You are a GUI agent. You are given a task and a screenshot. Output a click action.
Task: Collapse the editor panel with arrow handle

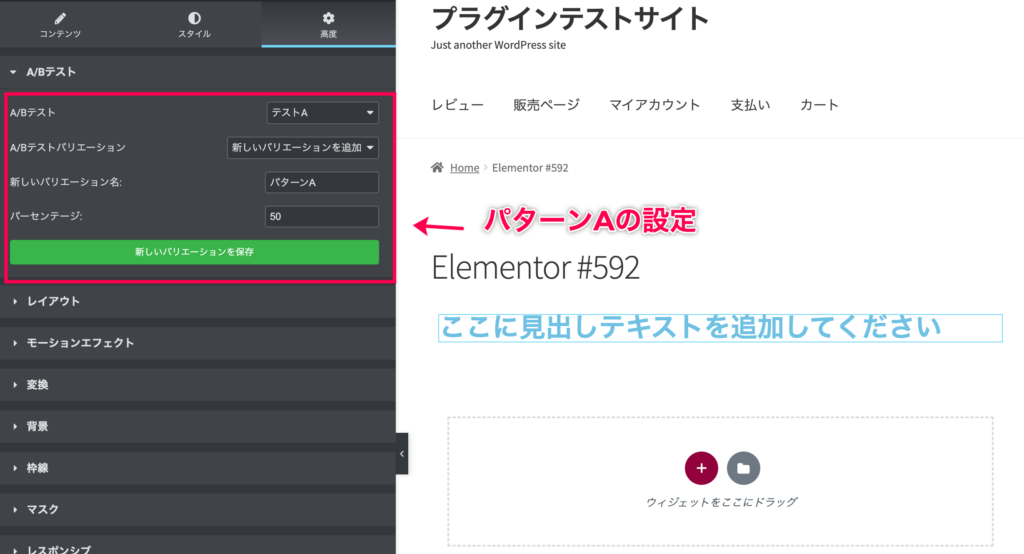402,453
